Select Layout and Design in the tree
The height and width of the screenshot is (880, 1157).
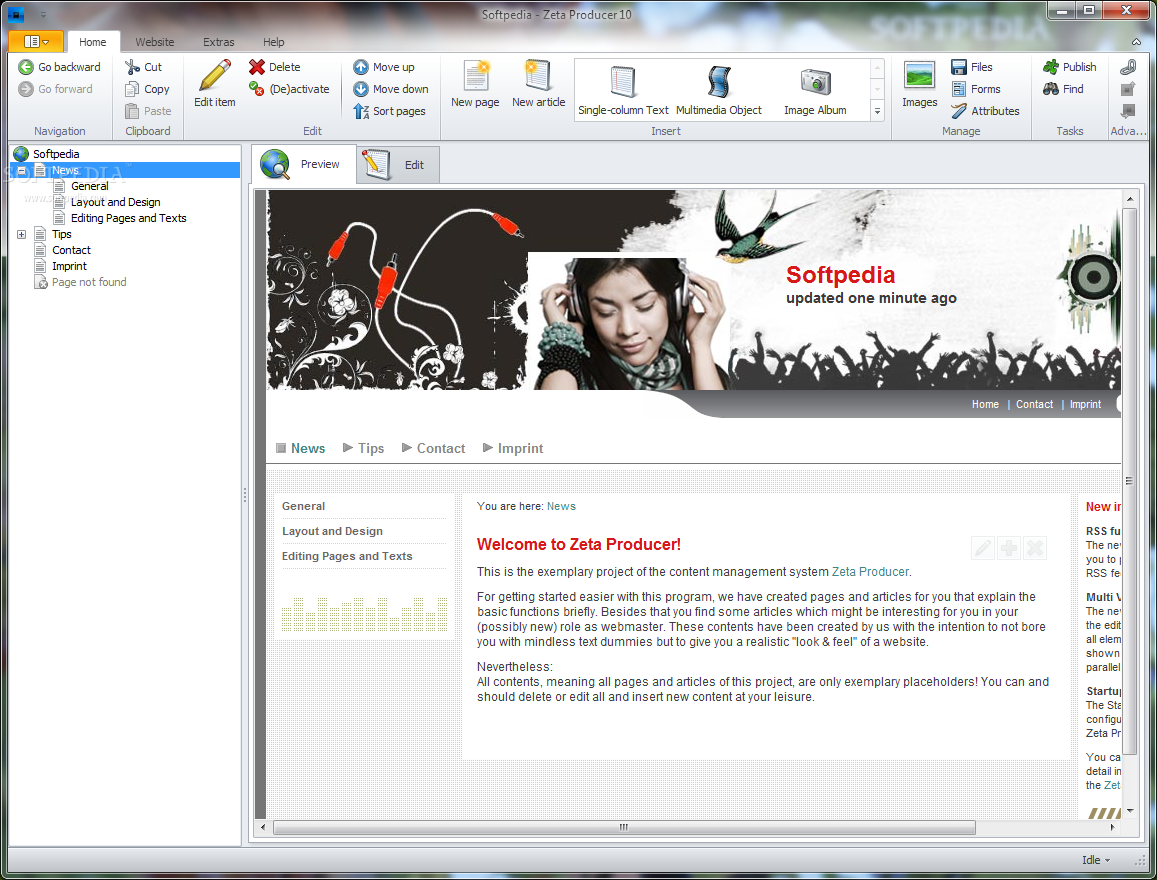[115, 203]
